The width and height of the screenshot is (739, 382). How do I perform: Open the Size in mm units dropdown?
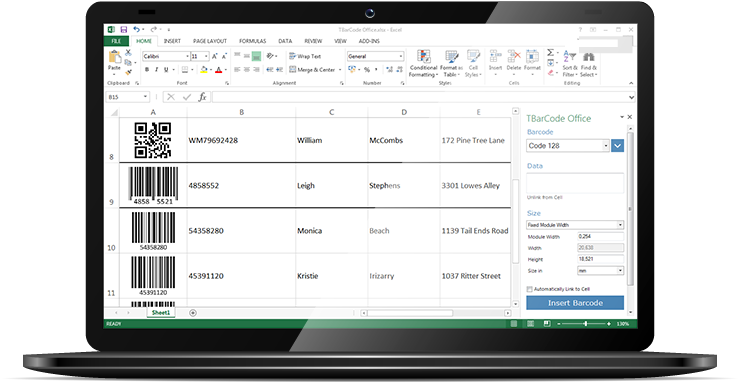pos(620,271)
